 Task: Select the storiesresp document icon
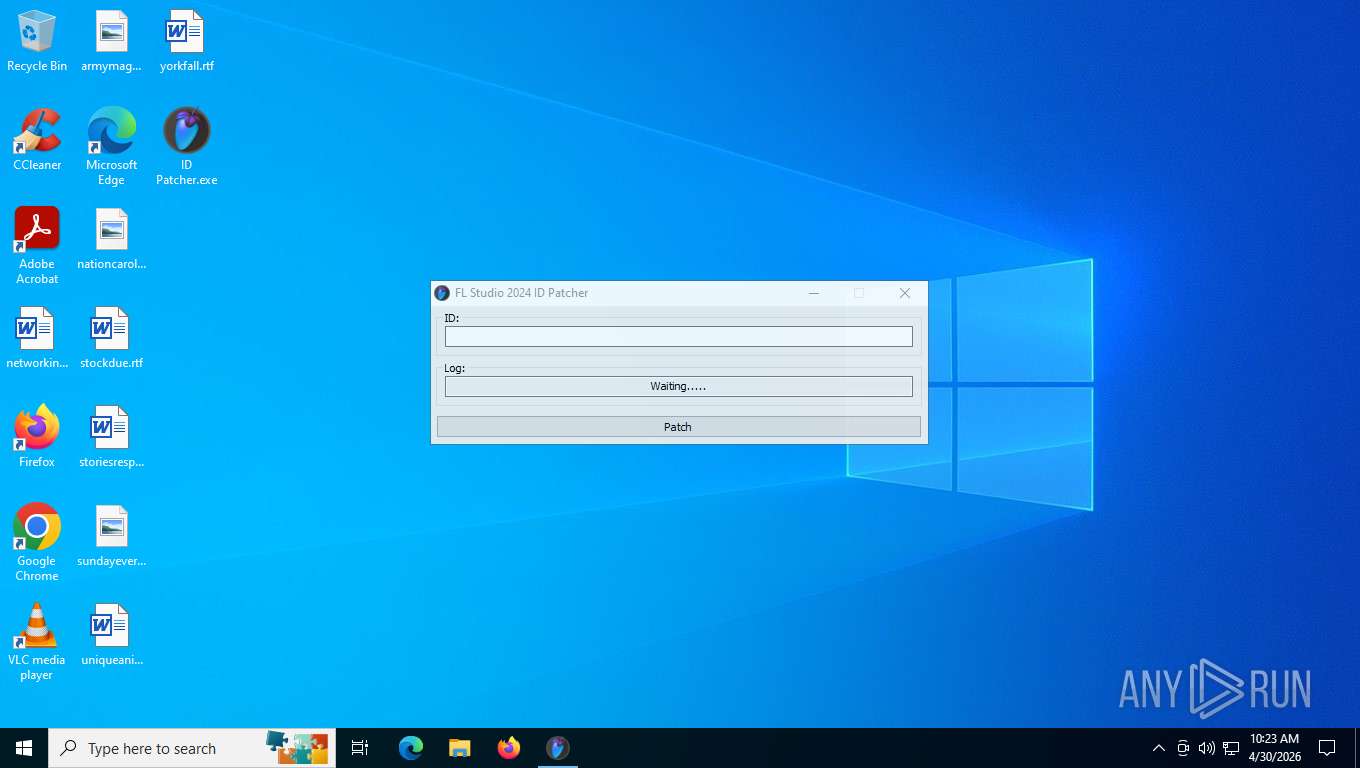111,437
